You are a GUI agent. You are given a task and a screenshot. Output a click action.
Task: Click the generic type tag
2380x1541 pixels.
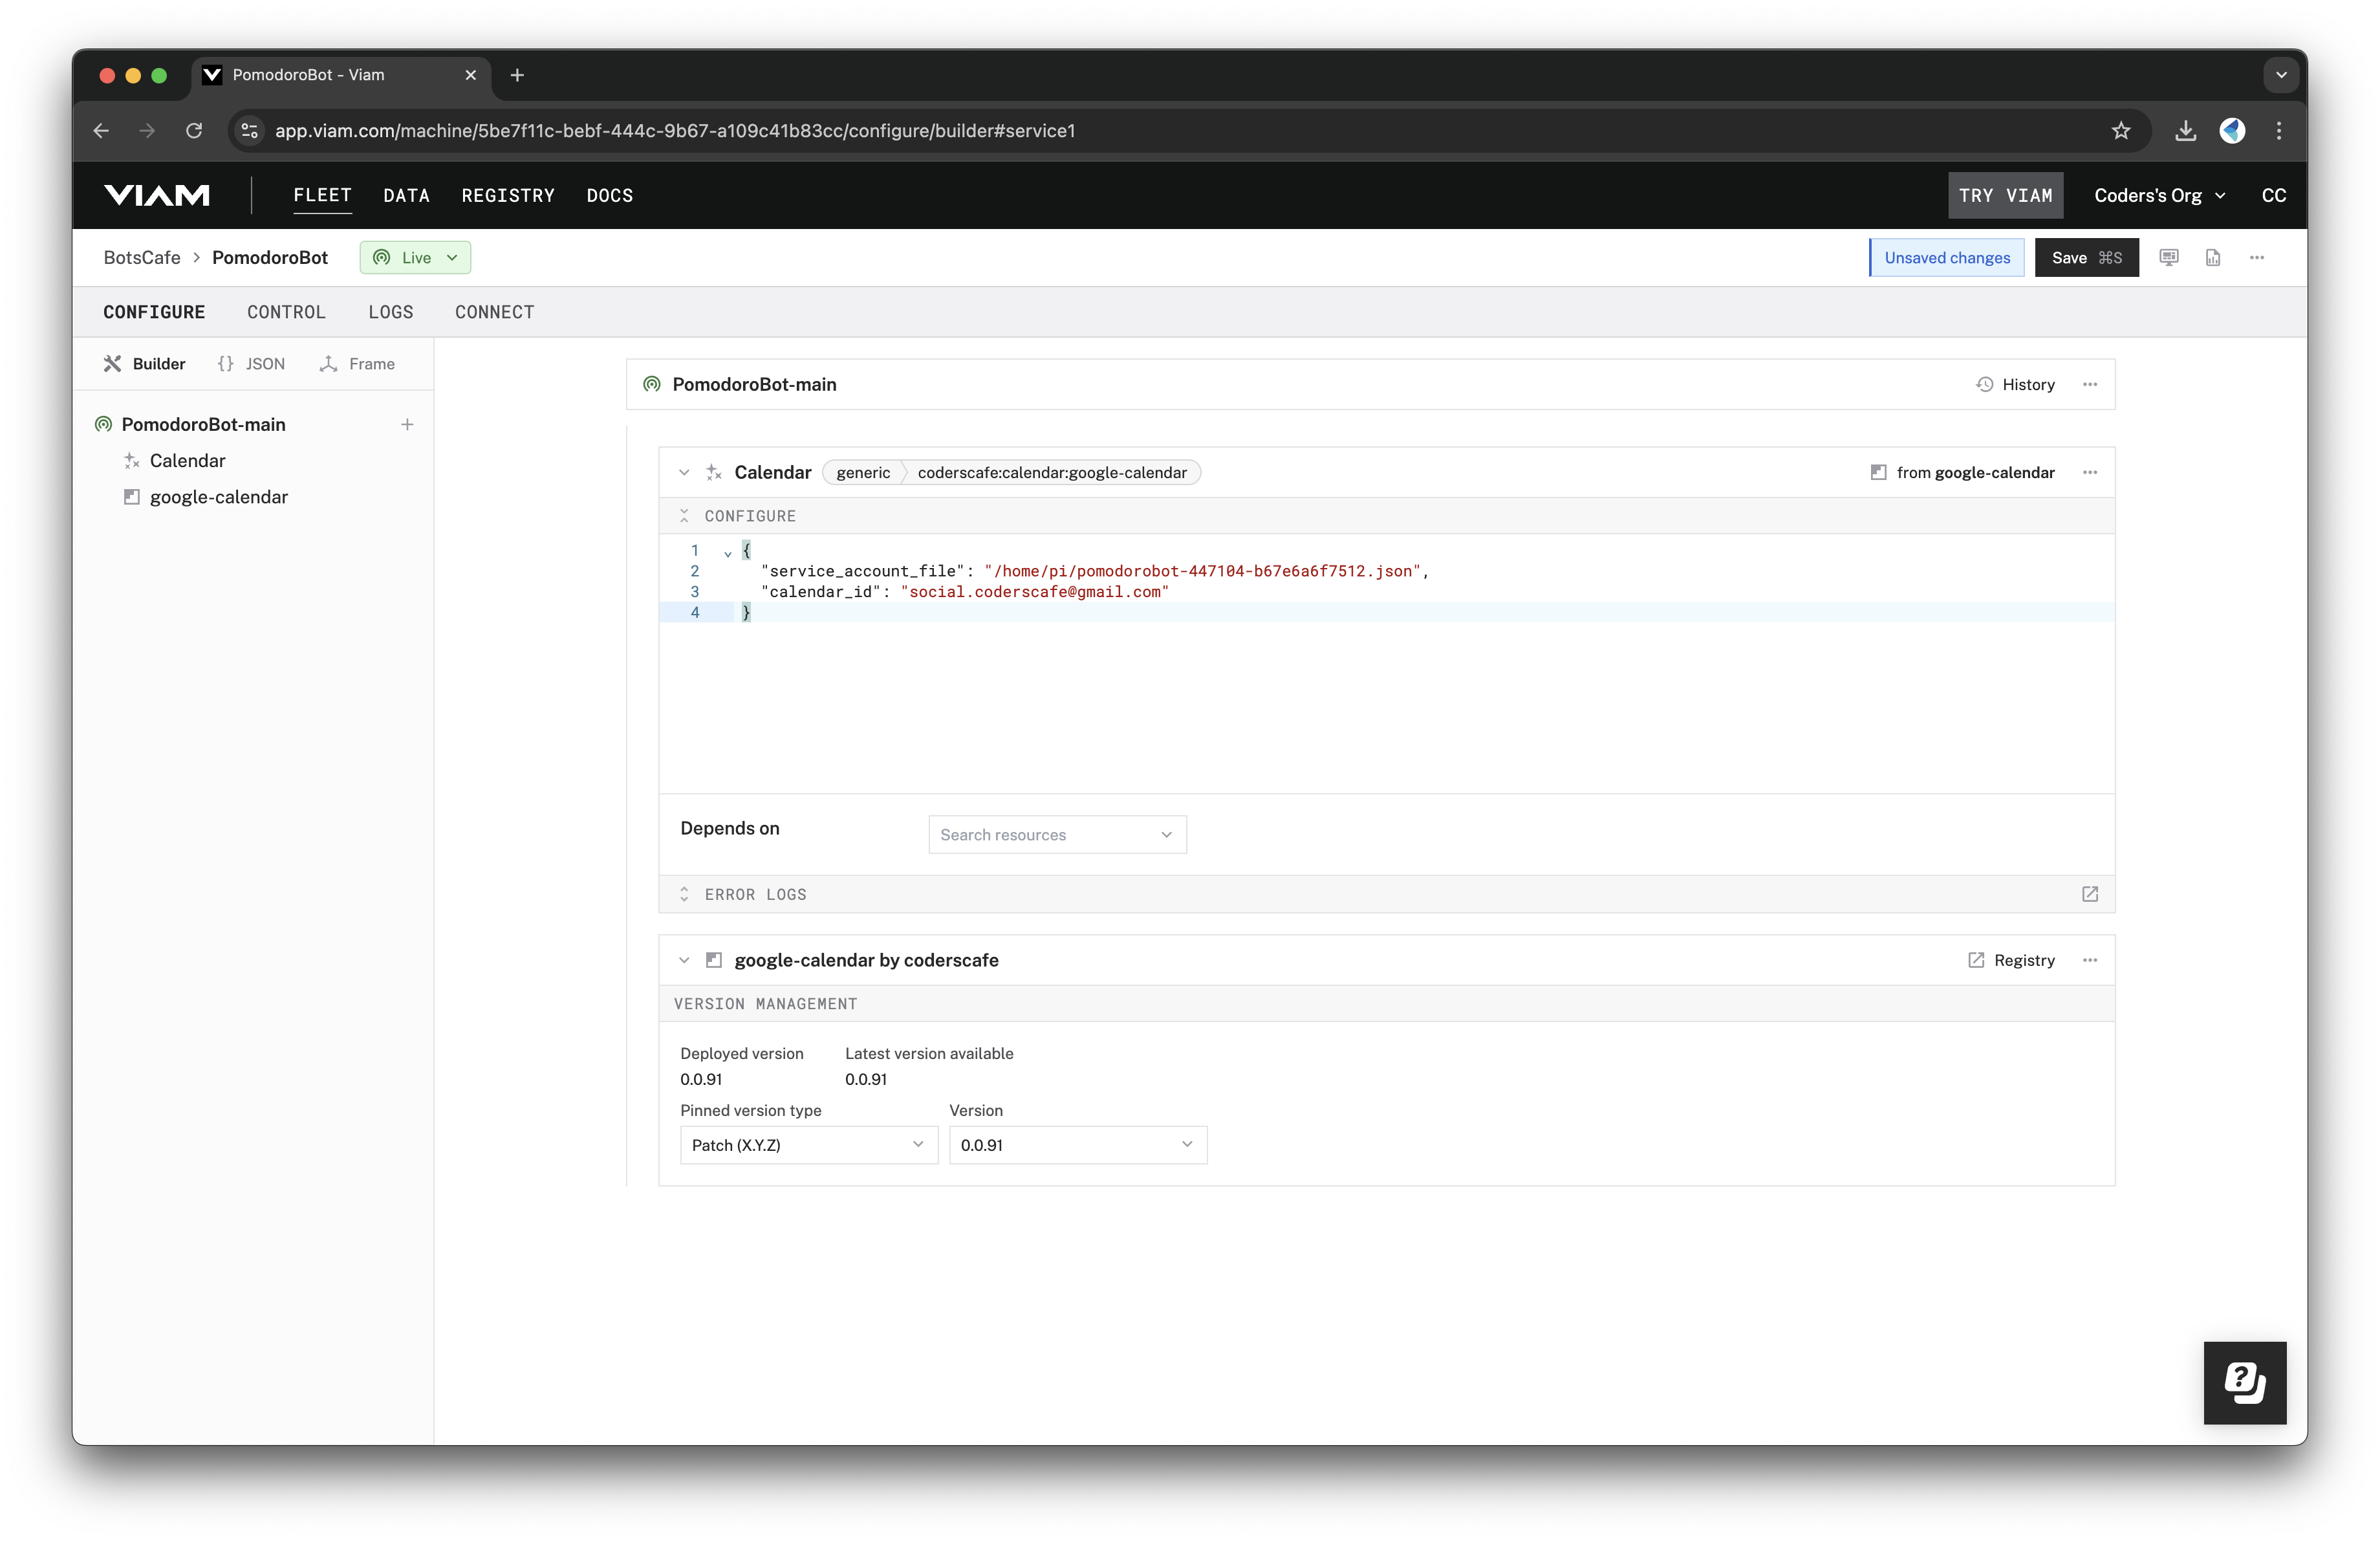tap(863, 472)
